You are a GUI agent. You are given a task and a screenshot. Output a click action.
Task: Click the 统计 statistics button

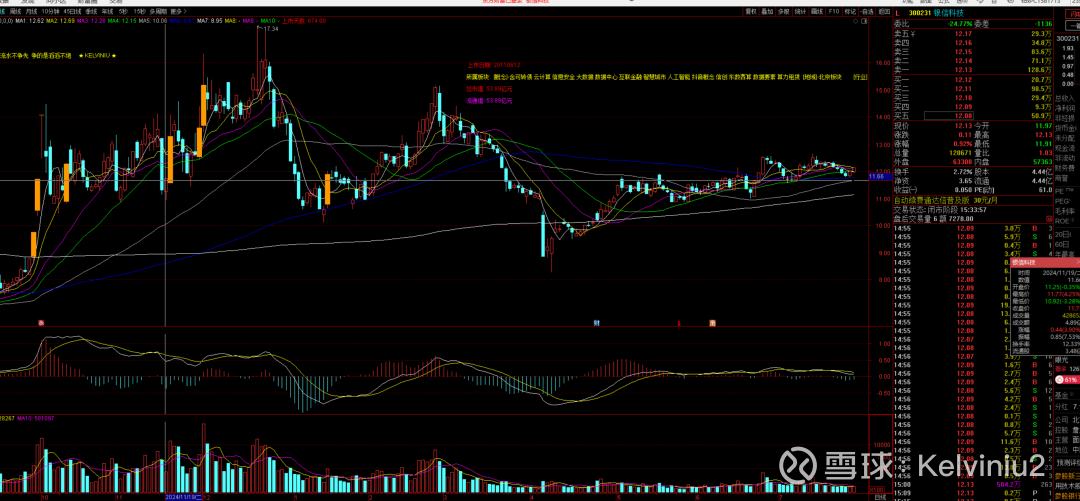(800, 12)
